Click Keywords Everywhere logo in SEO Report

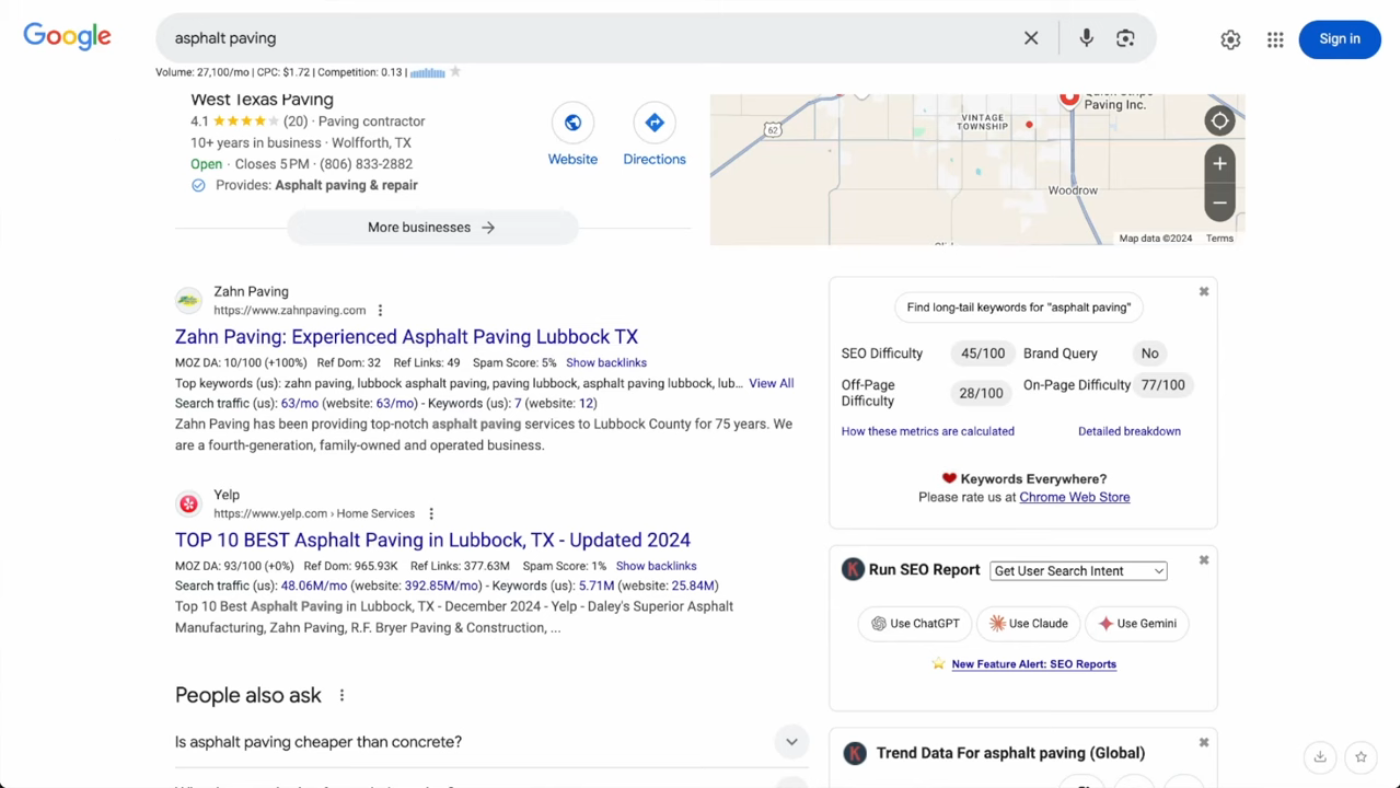point(853,570)
